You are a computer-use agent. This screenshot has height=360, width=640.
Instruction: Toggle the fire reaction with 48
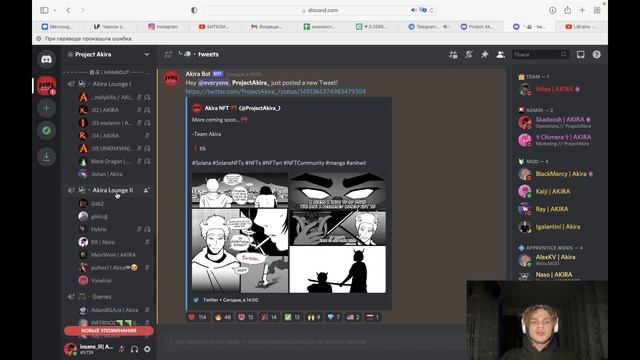coord(222,317)
